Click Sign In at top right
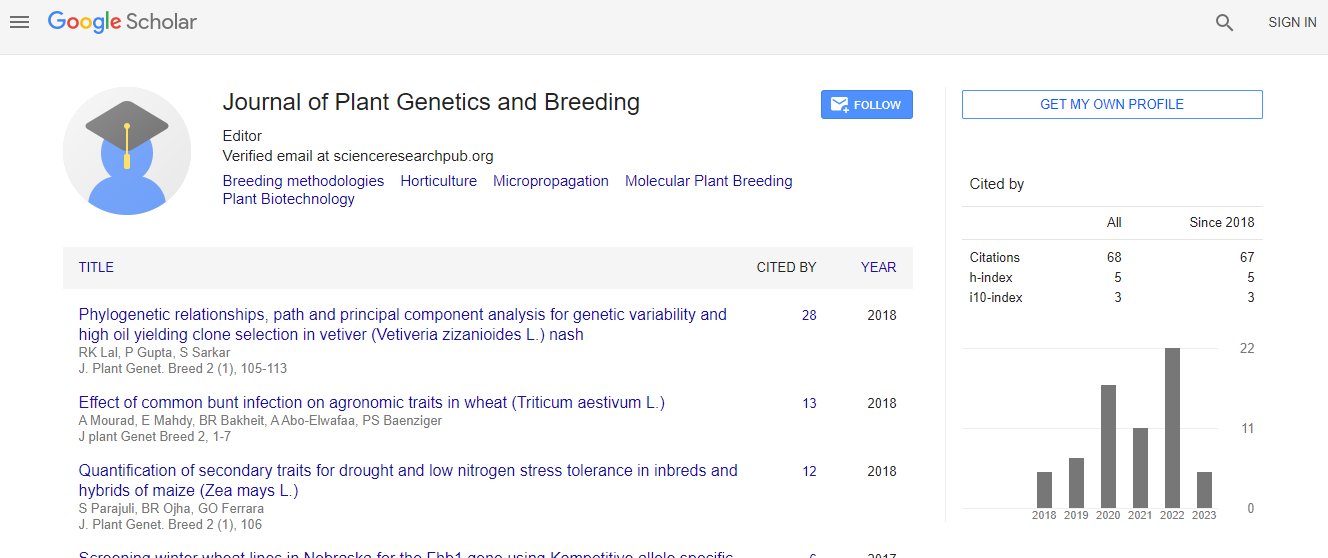Screen dimensions: 1328x558 (1292, 22)
